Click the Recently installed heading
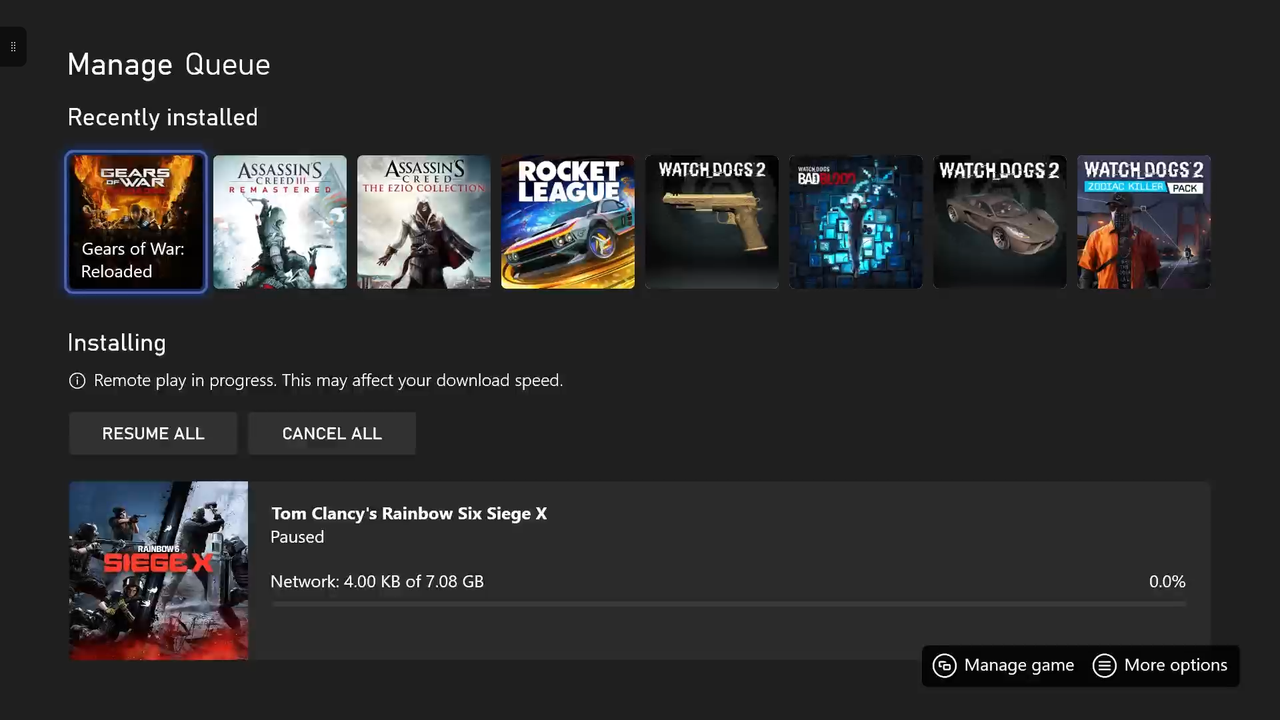The width and height of the screenshot is (1280, 720). (163, 117)
